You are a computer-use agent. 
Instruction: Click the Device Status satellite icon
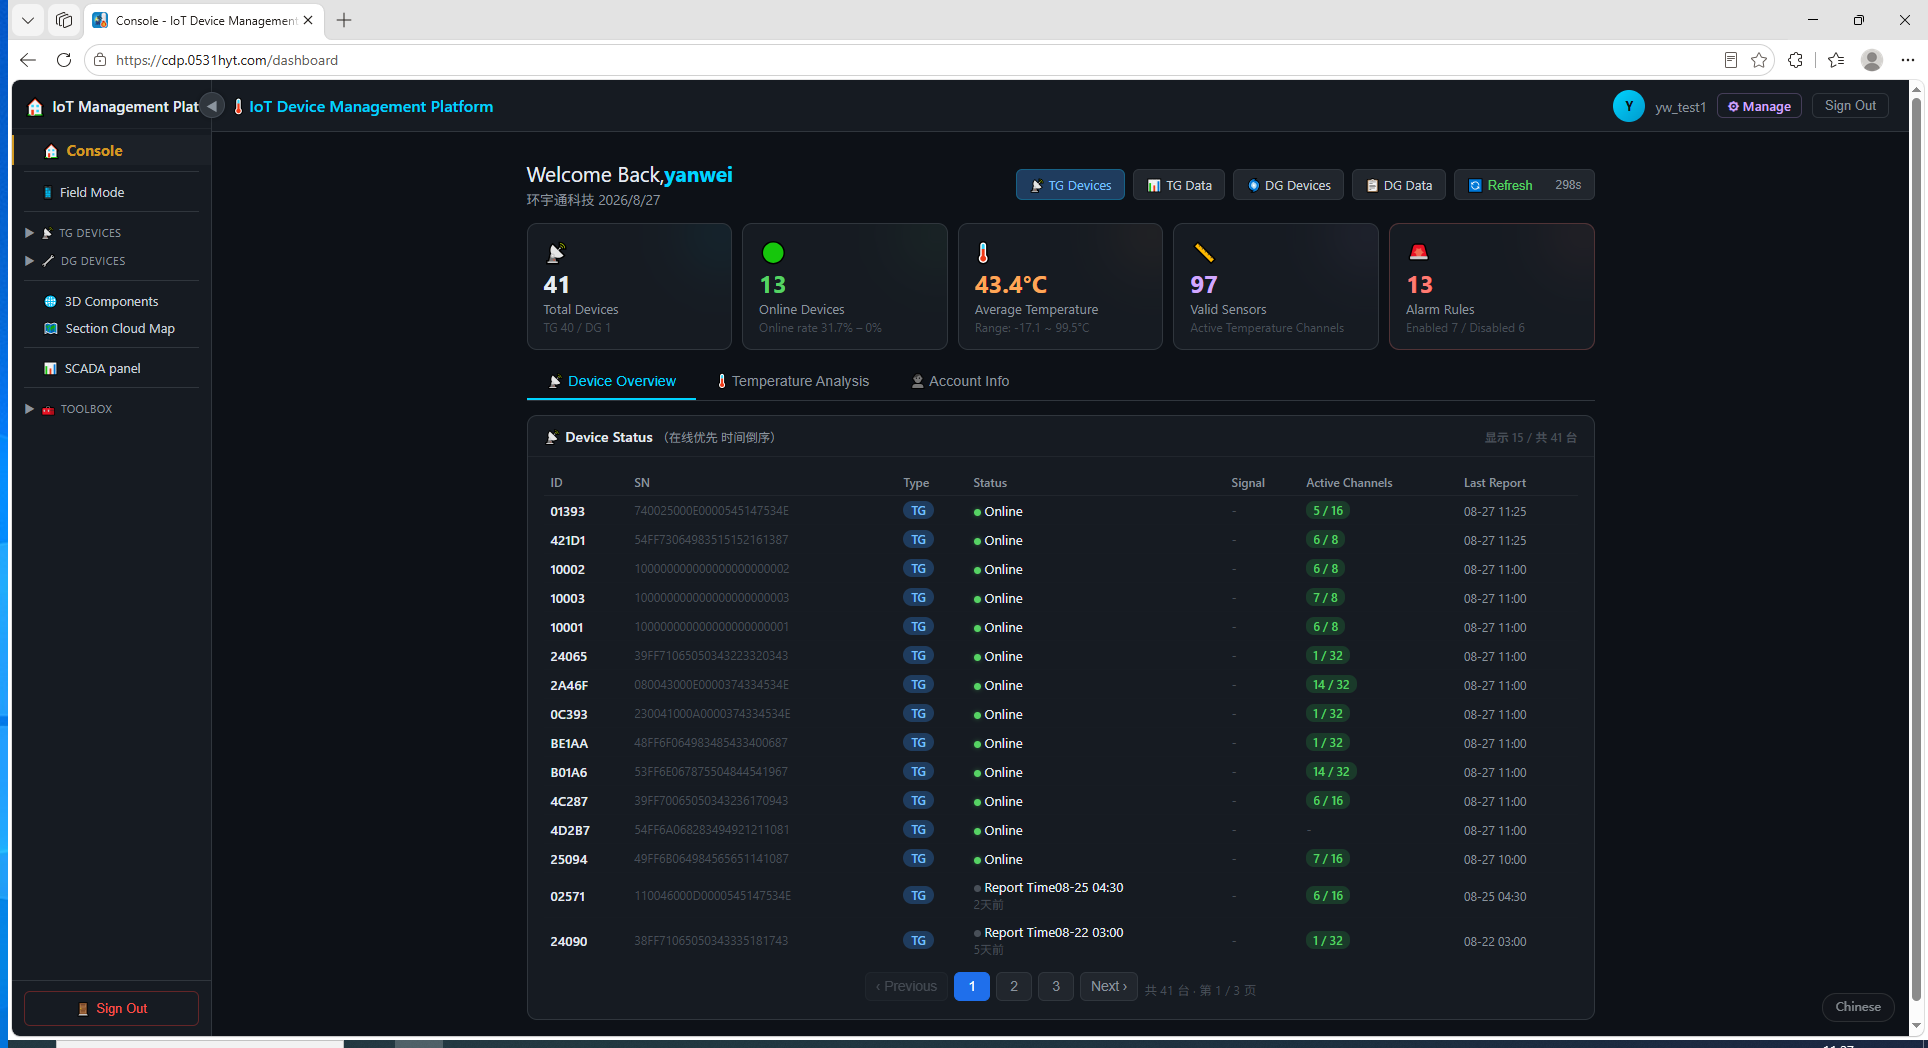tap(552, 437)
